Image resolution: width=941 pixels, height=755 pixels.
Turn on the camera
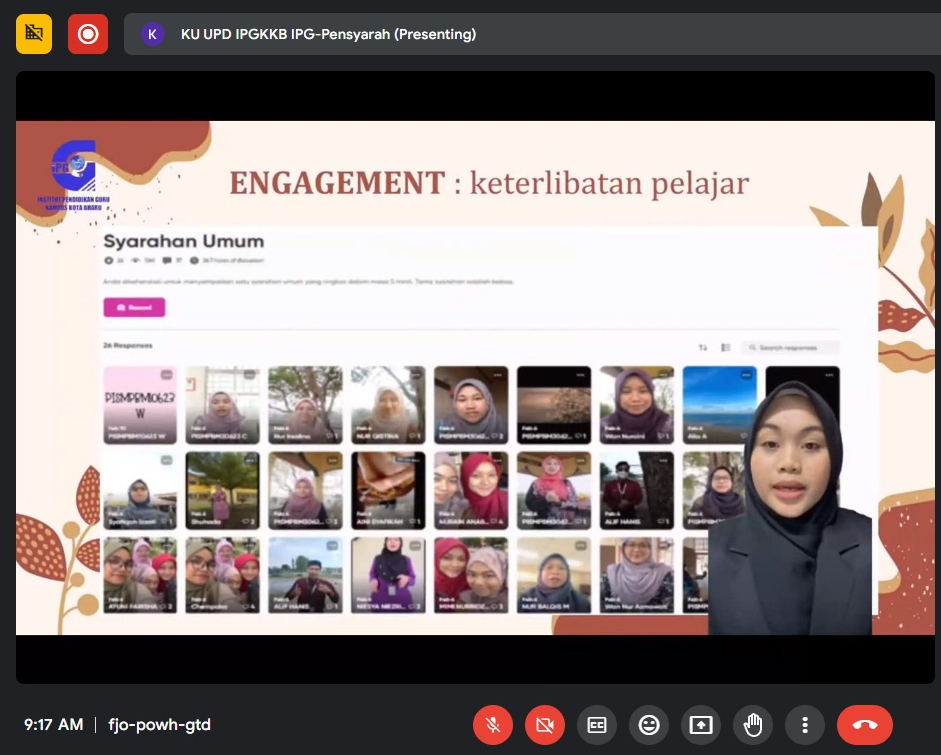[x=545, y=725]
